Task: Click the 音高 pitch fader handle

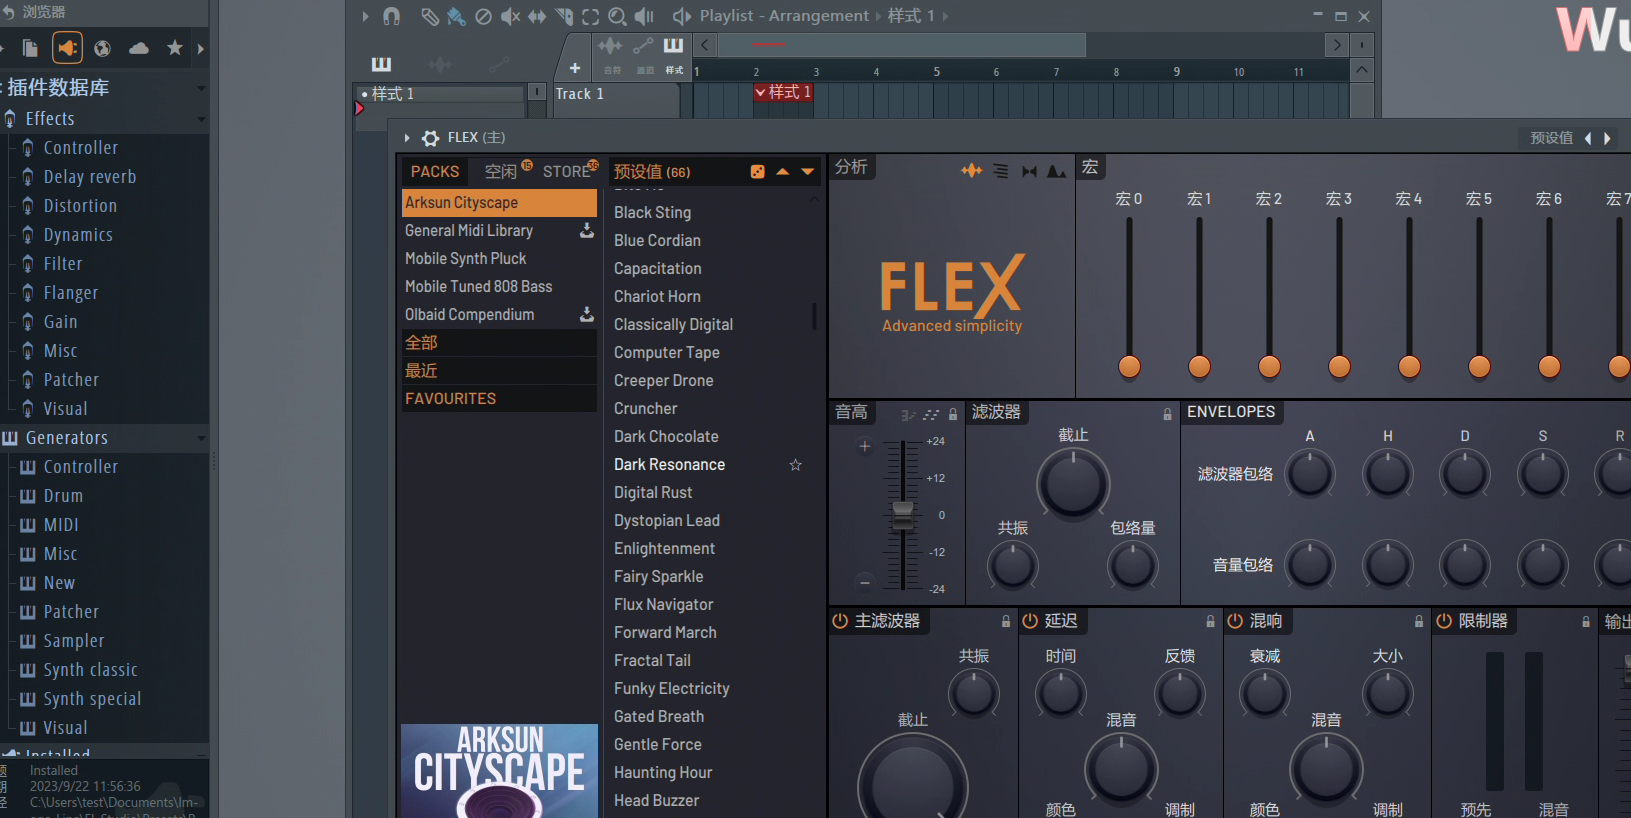Action: pos(903,514)
